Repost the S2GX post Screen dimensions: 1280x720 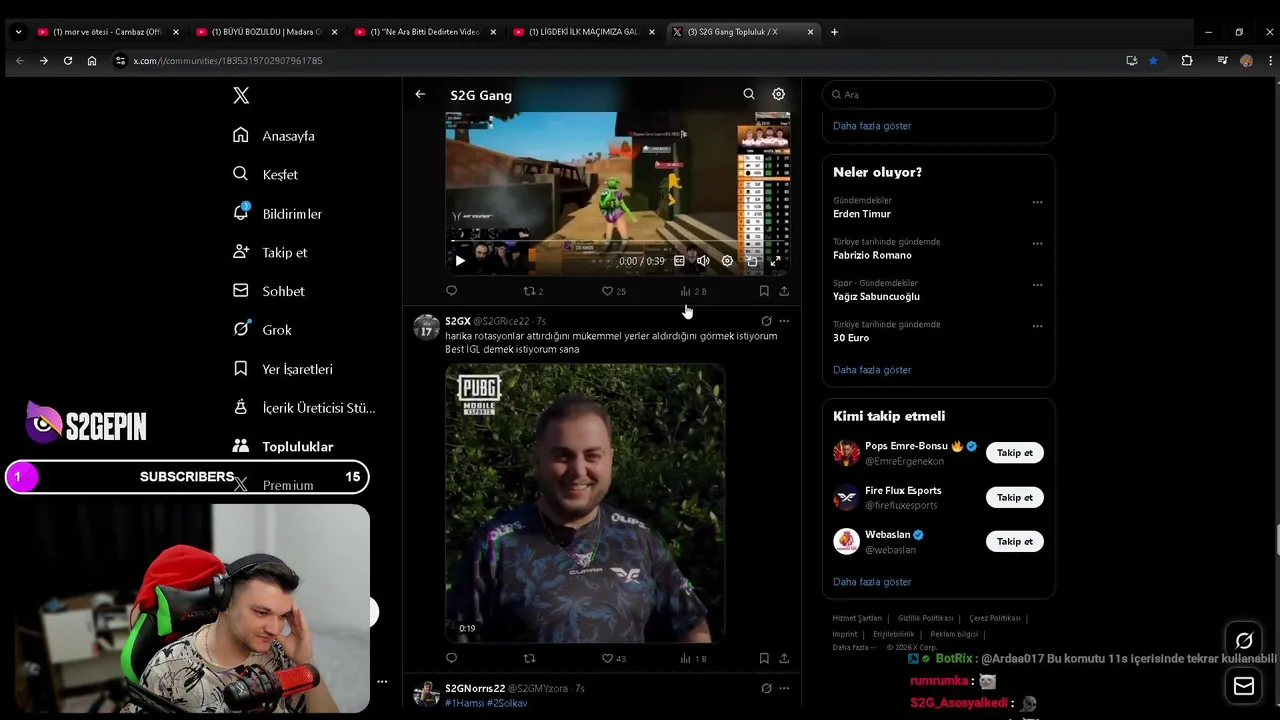[x=530, y=658]
